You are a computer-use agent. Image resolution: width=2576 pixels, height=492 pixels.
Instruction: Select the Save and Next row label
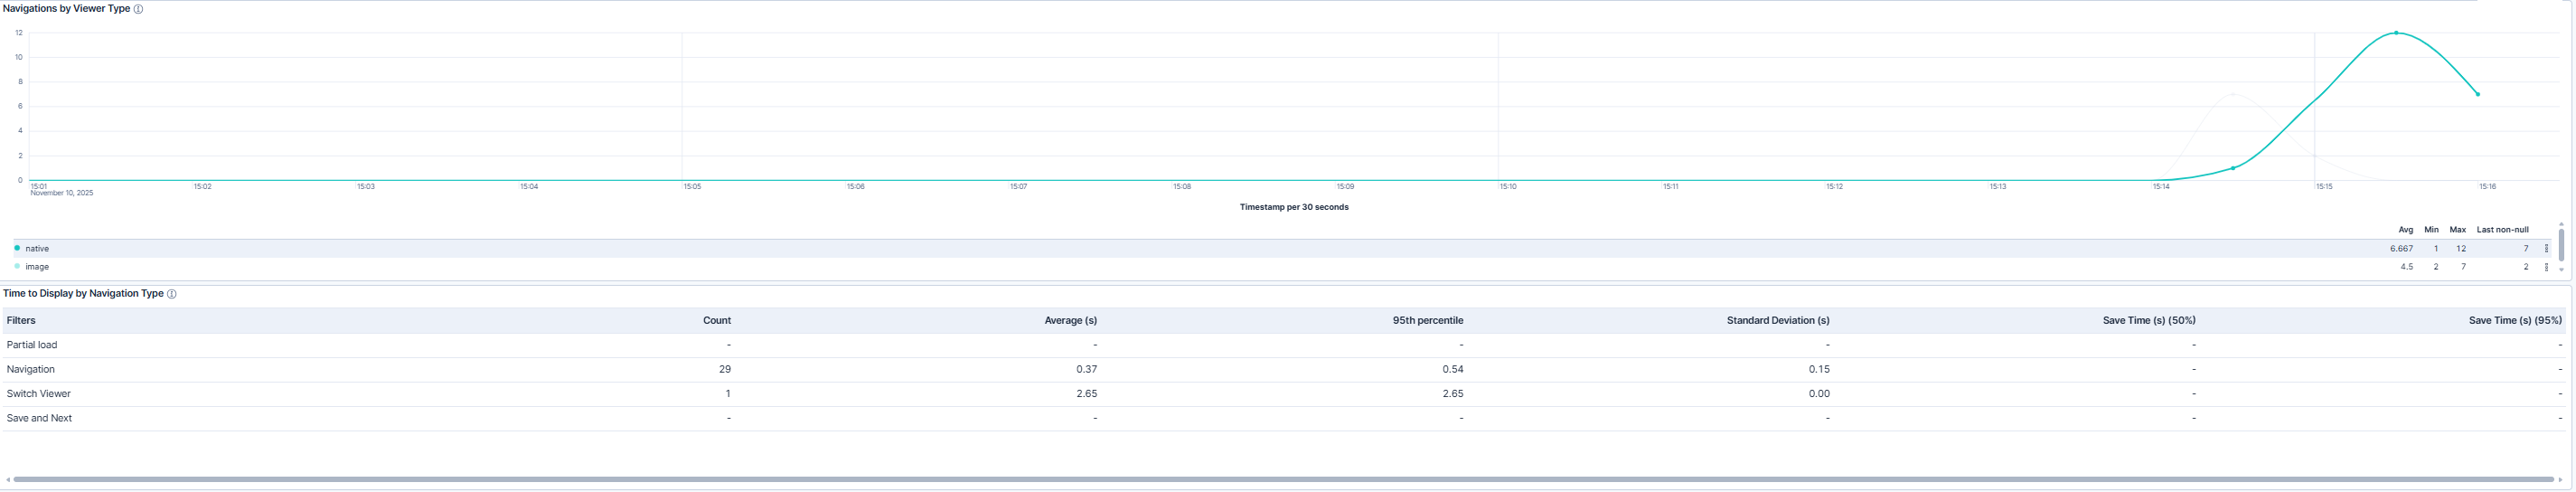click(x=39, y=419)
